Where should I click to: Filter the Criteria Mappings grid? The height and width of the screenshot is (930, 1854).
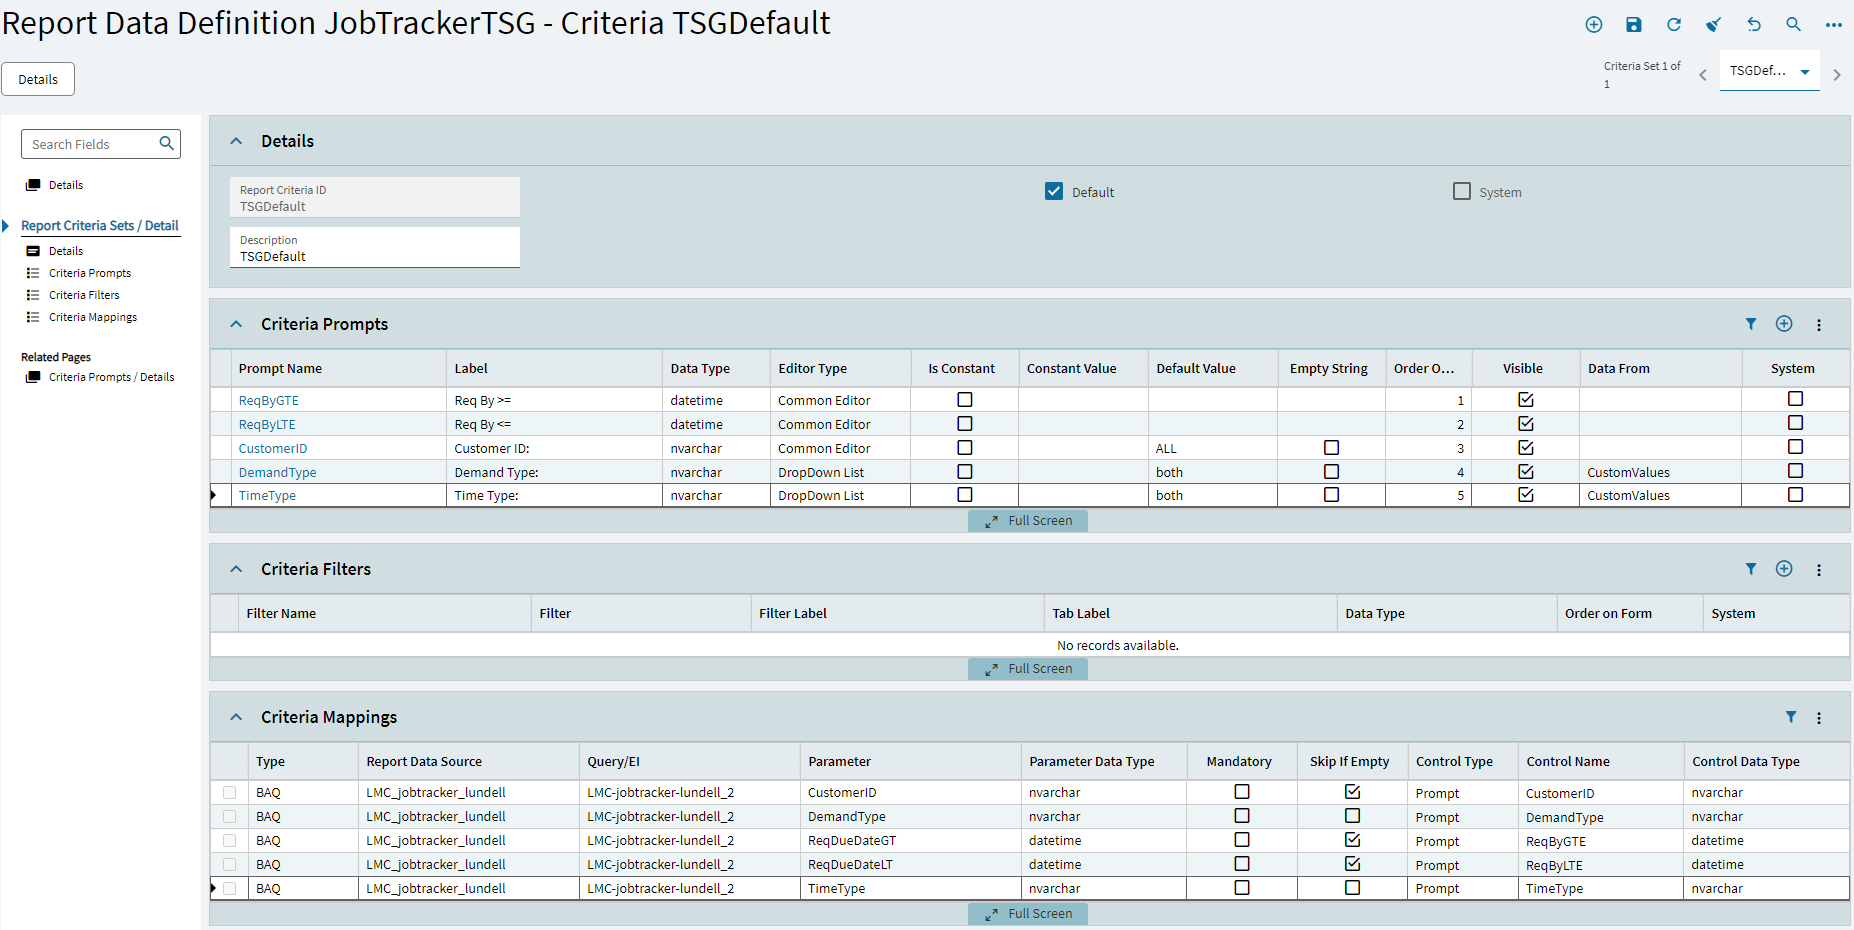1791,717
